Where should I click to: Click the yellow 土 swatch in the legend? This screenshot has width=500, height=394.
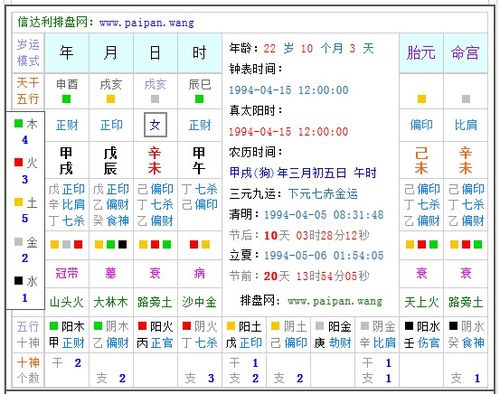click(19, 202)
